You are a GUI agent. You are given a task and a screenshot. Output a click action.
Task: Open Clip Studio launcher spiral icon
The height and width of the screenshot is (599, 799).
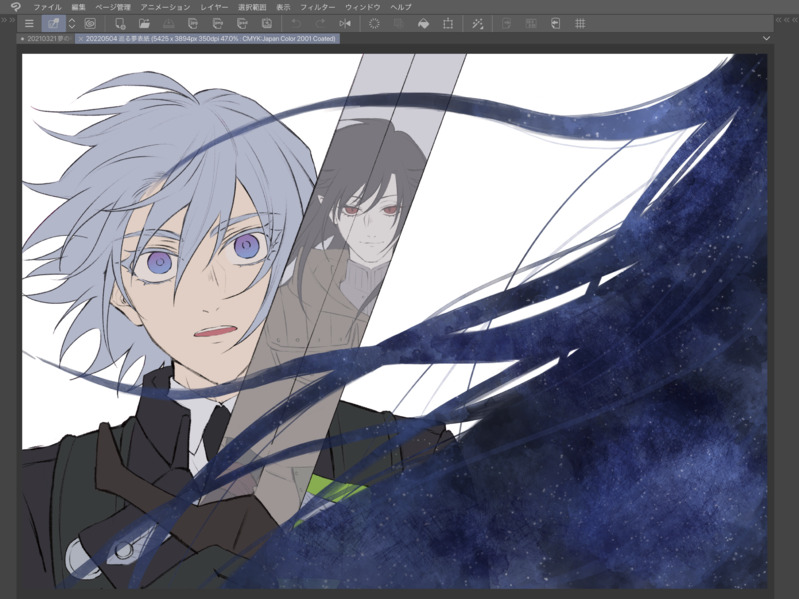tap(90, 23)
